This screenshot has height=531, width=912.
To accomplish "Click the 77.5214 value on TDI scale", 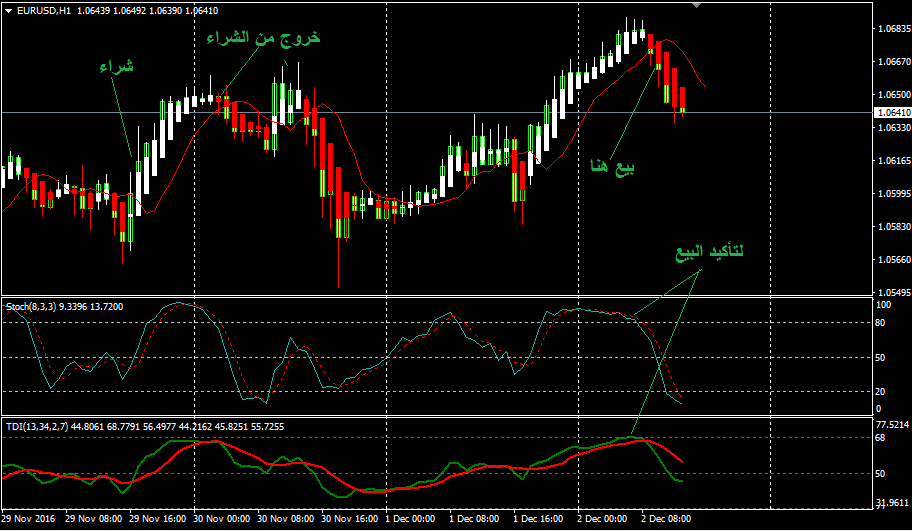I will click(892, 425).
